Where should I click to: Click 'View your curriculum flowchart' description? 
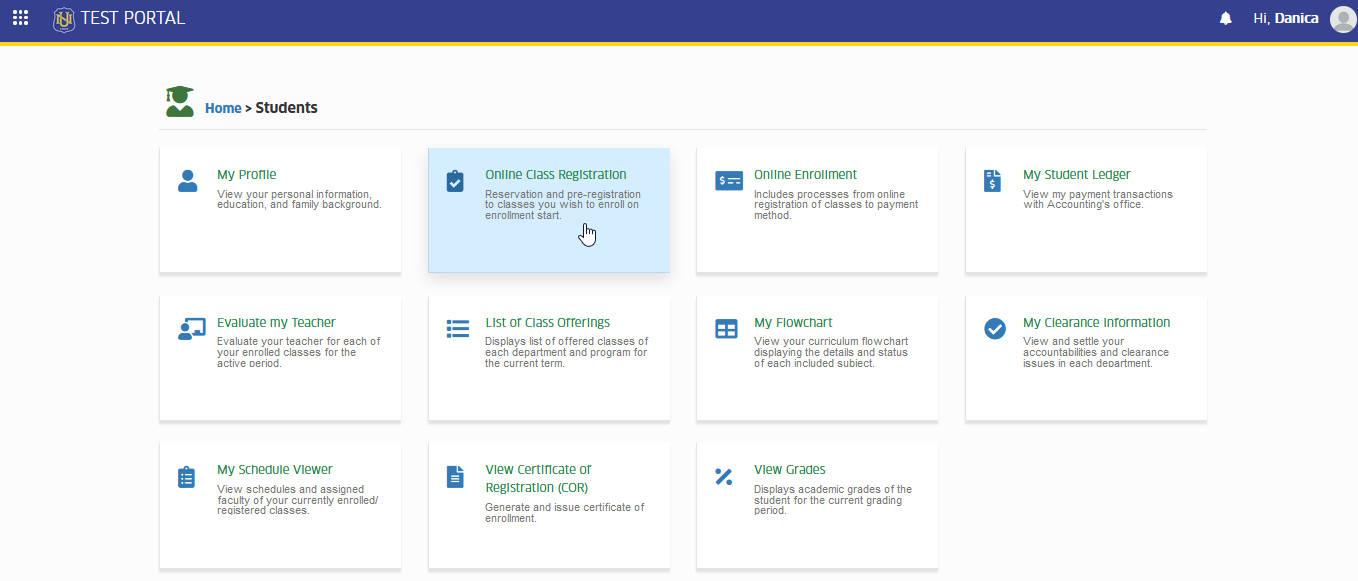point(831,352)
